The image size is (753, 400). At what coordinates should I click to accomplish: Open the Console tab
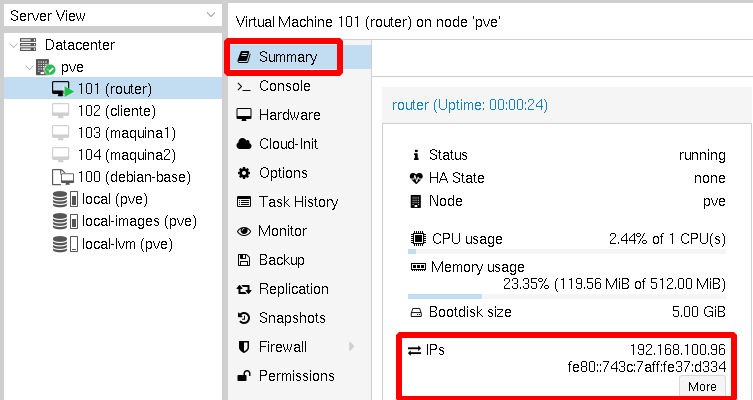[x=284, y=86]
